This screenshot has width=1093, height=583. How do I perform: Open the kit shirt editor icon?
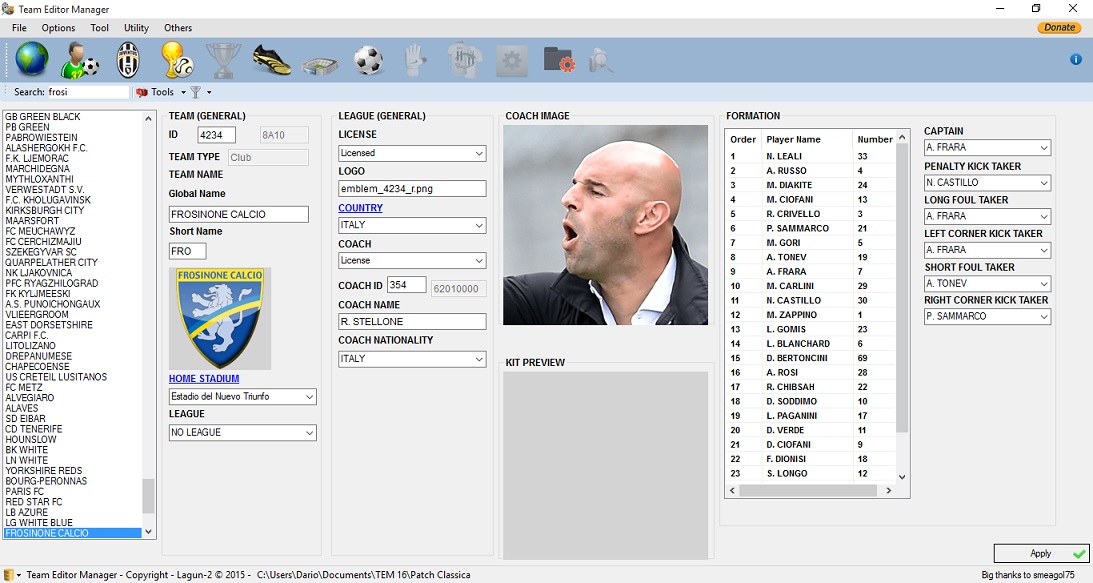point(464,60)
